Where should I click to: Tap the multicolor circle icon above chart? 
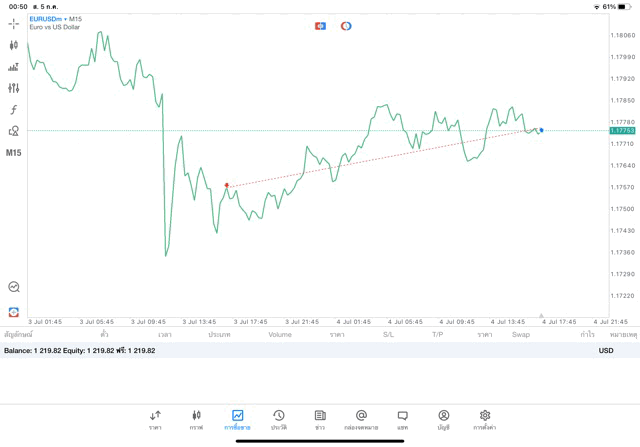[346, 26]
